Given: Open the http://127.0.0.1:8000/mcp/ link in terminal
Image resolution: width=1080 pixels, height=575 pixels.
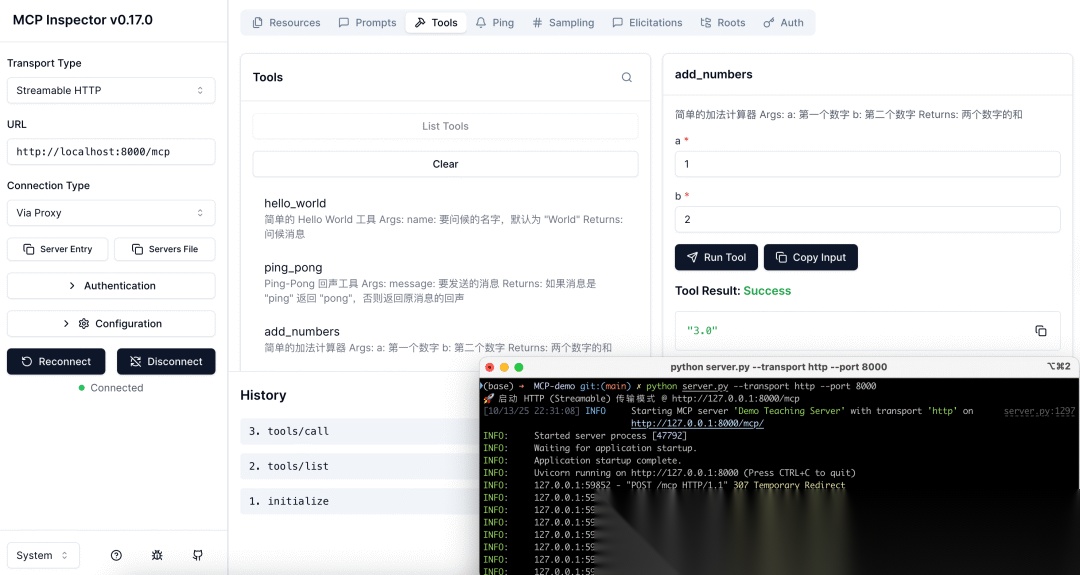Looking at the screenshot, I should [x=697, y=424].
